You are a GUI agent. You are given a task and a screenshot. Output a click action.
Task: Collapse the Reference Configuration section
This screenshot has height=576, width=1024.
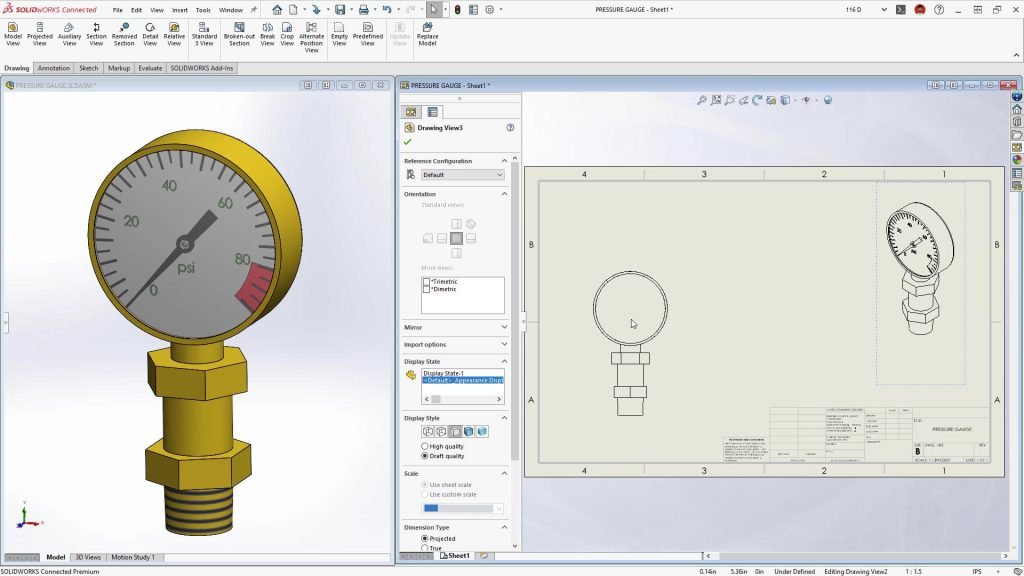[504, 161]
